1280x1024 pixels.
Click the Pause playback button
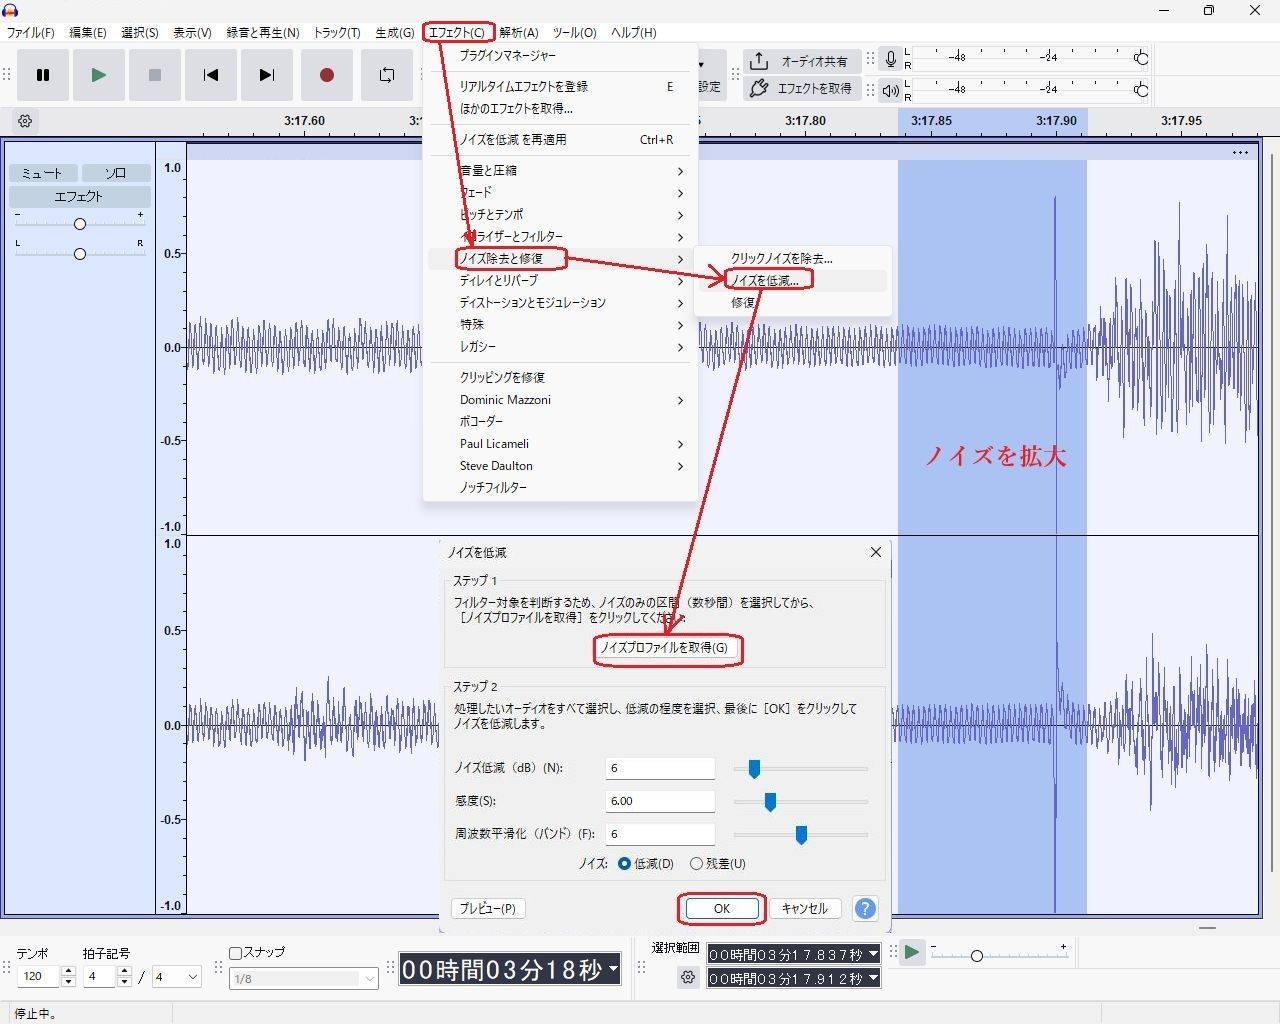[43, 75]
